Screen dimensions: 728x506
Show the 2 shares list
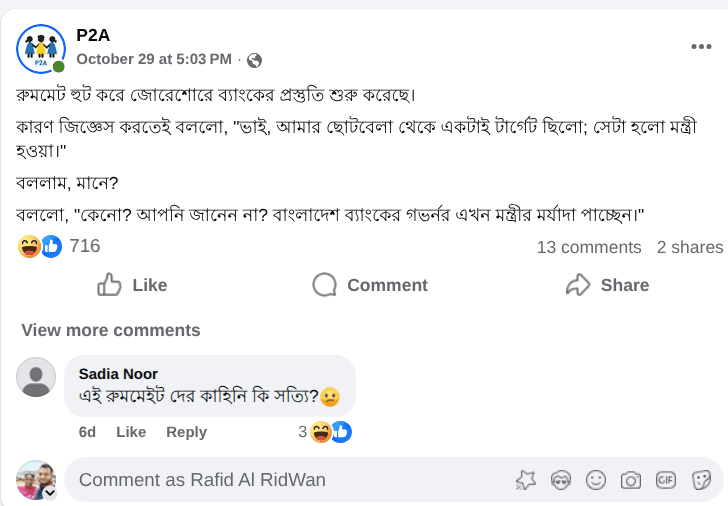pos(689,247)
